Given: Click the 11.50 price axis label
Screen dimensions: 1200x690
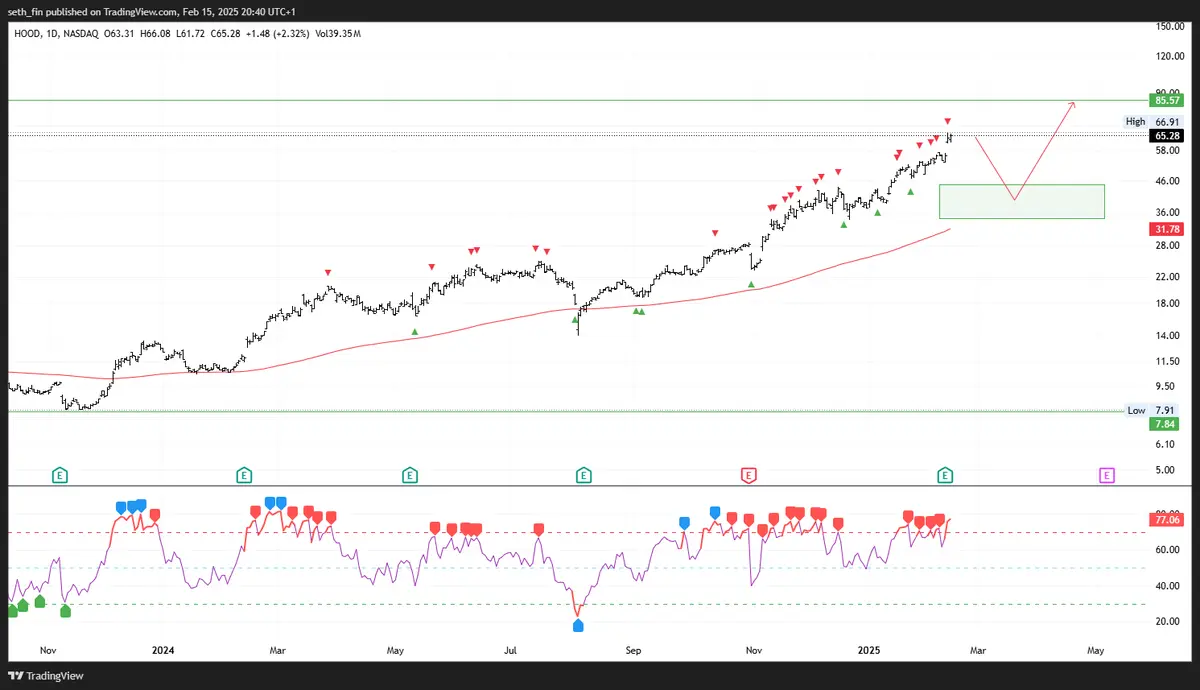Looking at the screenshot, I should coord(1167,361).
